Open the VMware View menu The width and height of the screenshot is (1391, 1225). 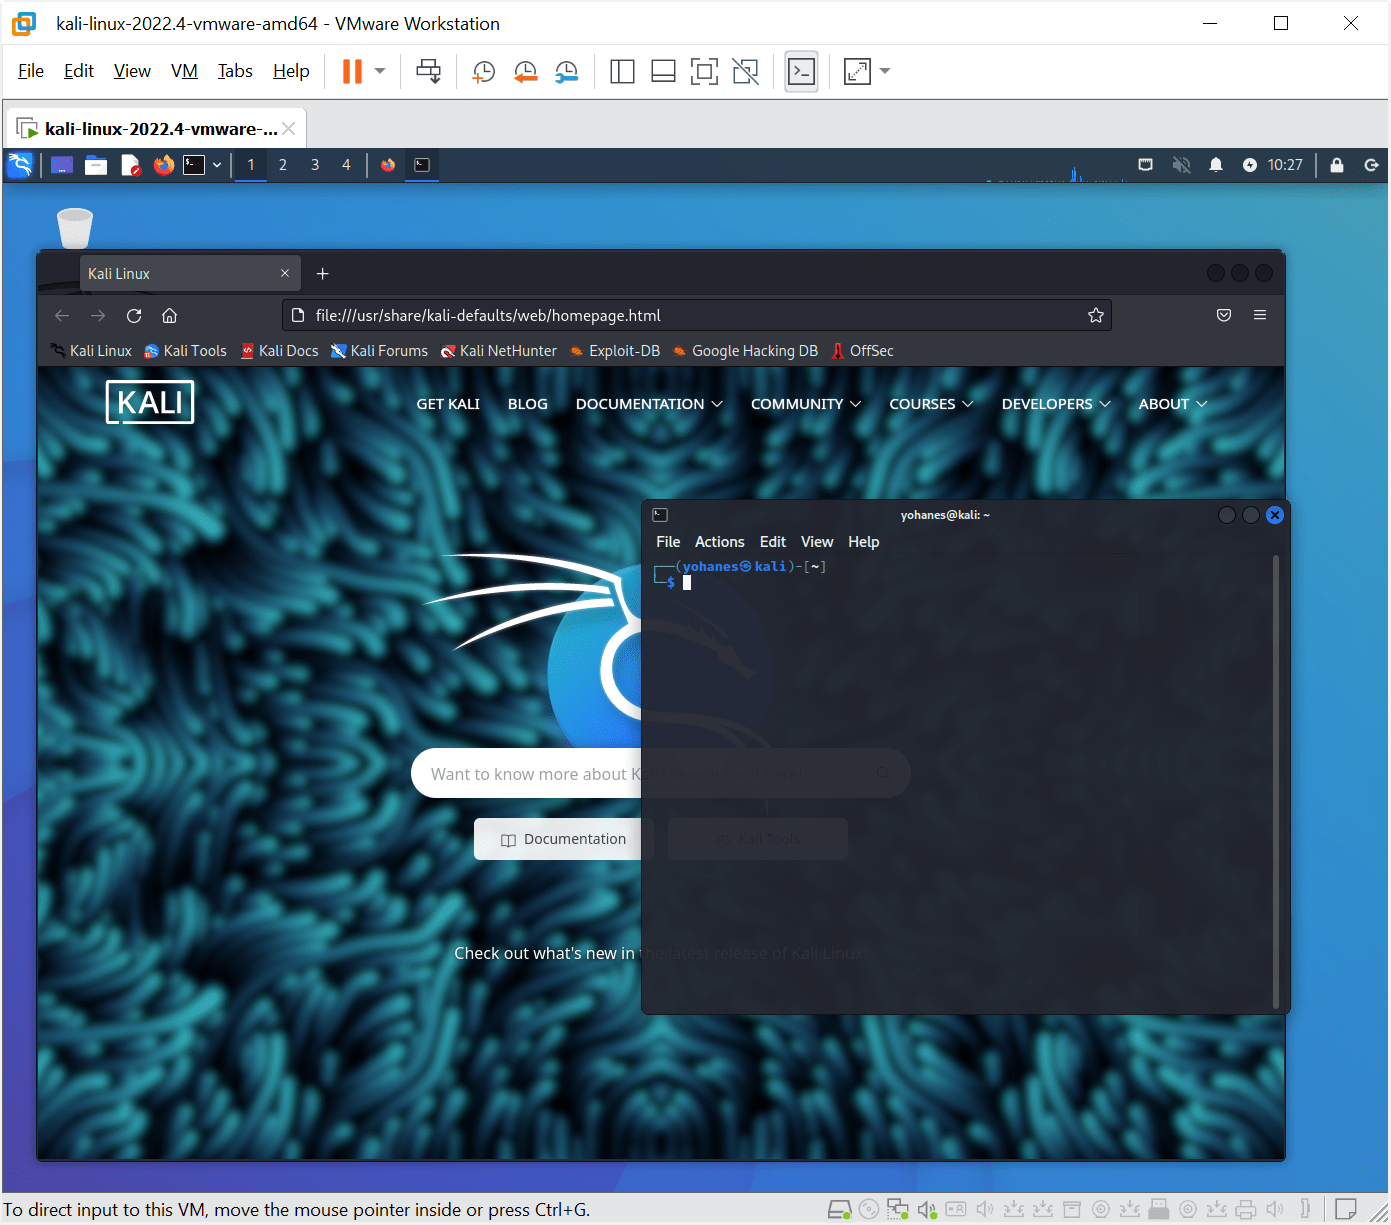[132, 71]
